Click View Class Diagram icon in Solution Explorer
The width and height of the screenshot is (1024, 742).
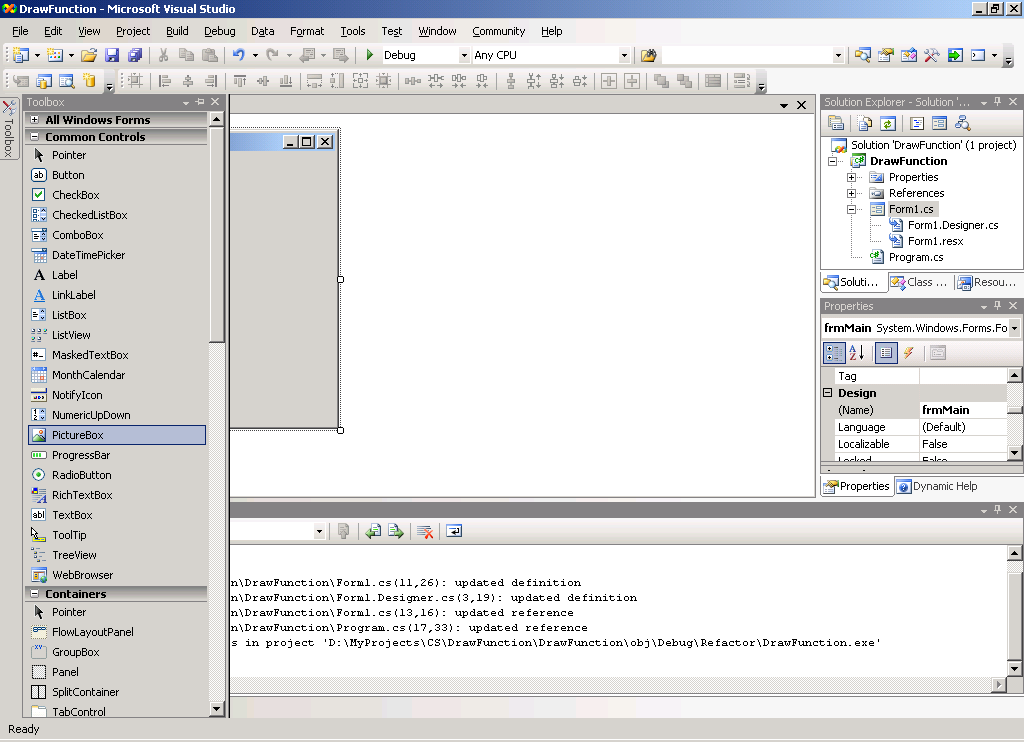click(963, 123)
